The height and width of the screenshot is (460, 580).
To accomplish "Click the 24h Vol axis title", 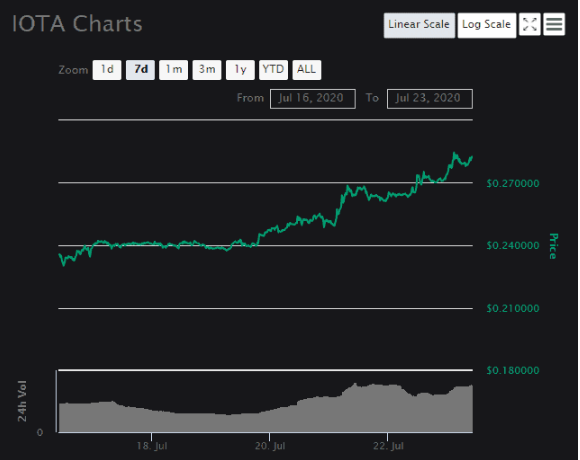I will 22,401.
